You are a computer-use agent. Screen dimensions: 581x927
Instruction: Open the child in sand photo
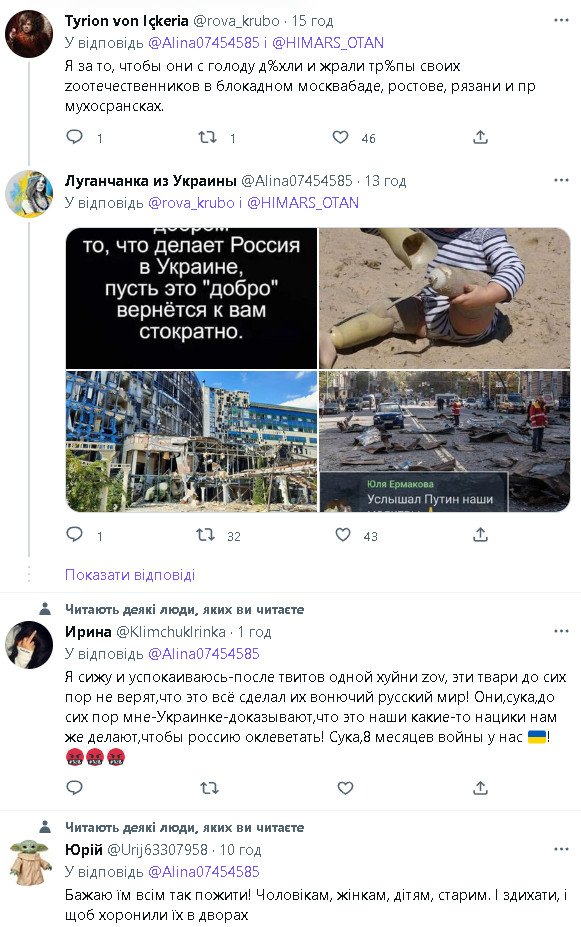(444, 299)
